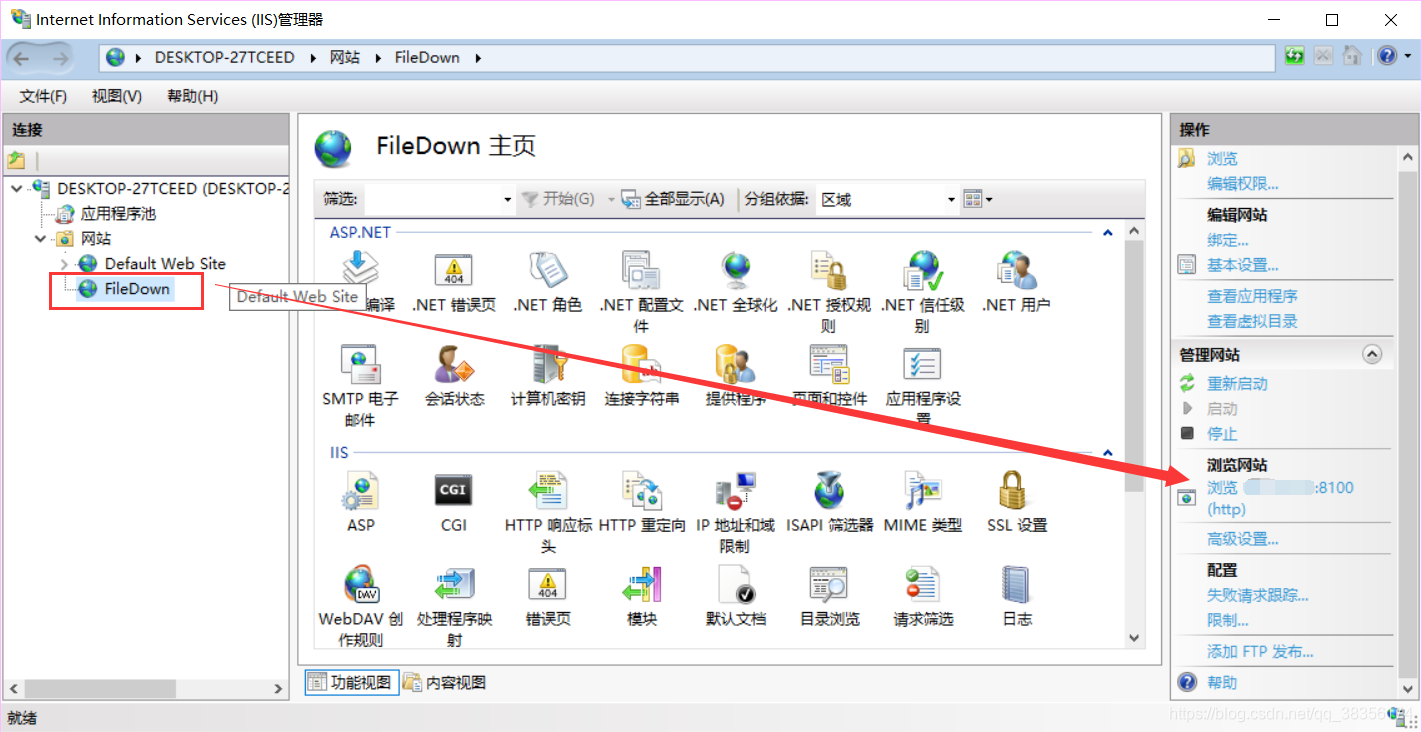Expand the Default Web Site tree node
Viewport: 1422px width, 732px height.
pos(64,264)
